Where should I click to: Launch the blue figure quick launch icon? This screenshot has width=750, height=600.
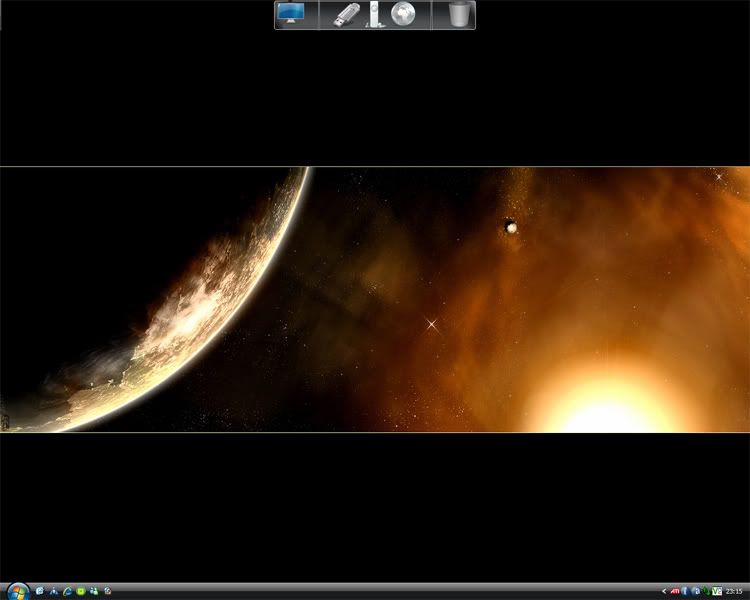54,591
